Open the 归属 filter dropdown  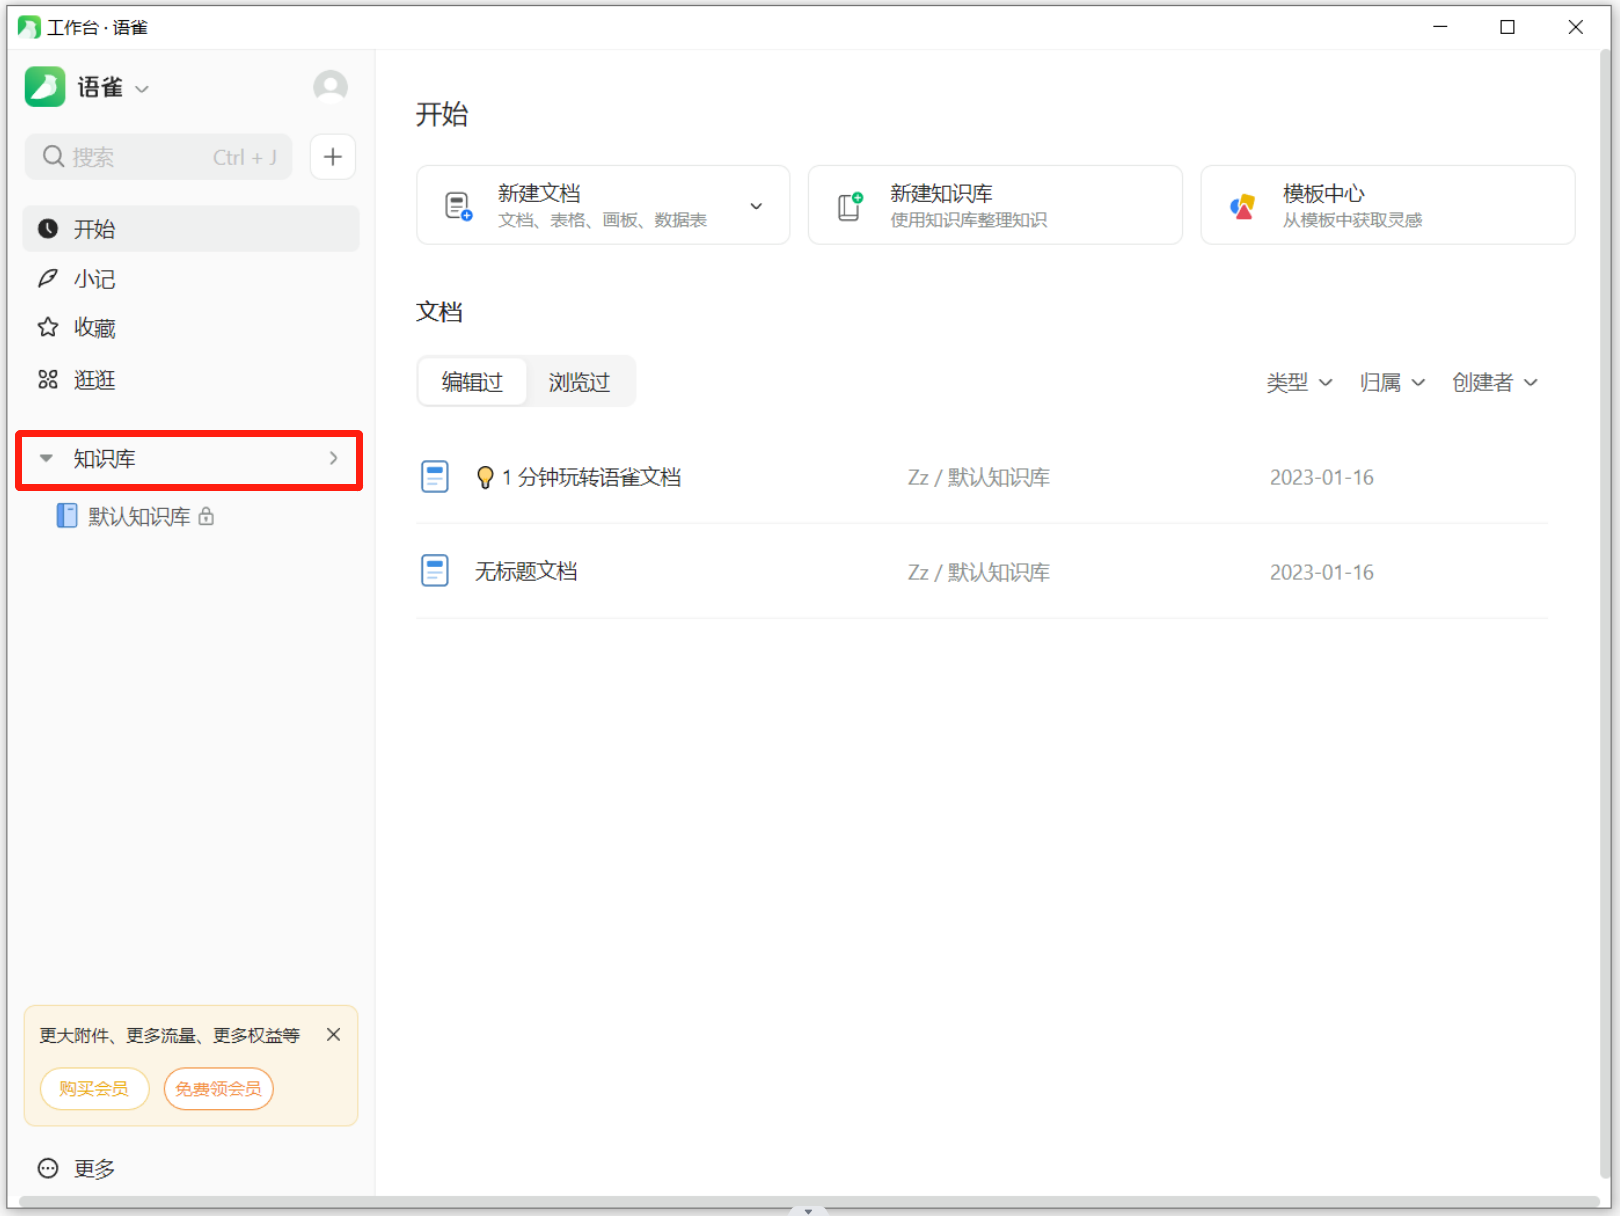(1392, 382)
